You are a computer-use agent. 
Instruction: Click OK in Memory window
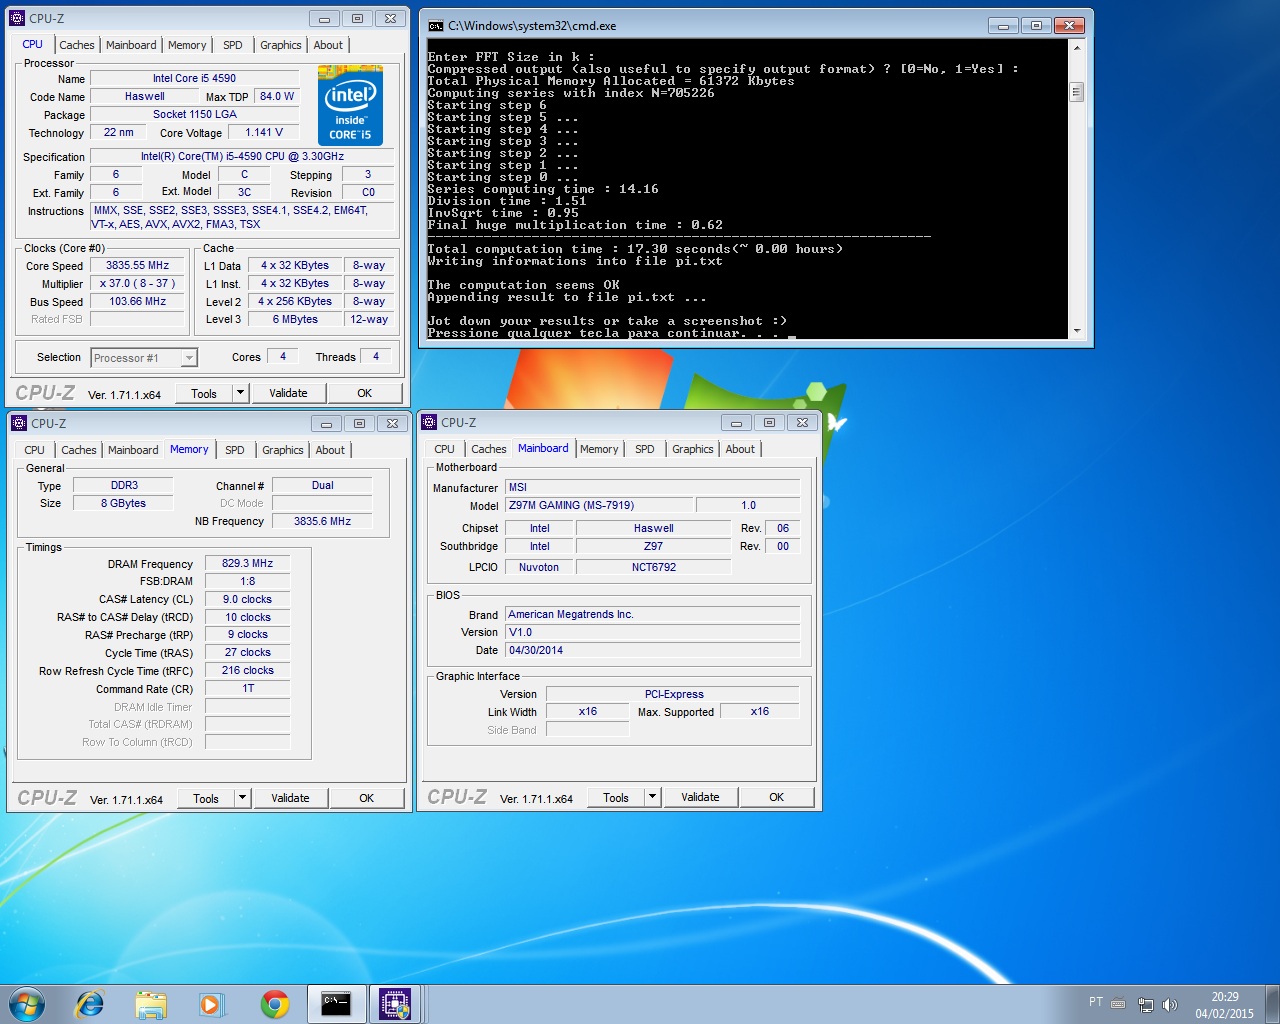pyautogui.click(x=367, y=798)
